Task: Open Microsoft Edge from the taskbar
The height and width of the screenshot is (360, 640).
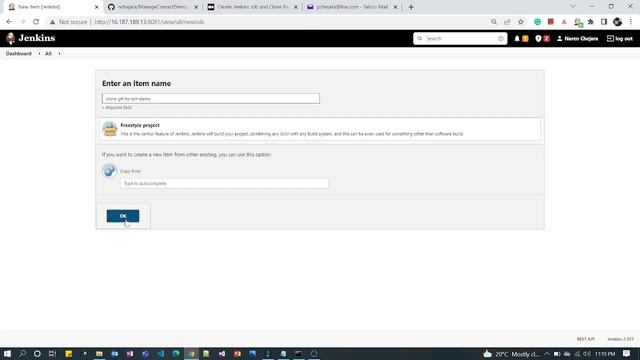Action: coord(176,353)
